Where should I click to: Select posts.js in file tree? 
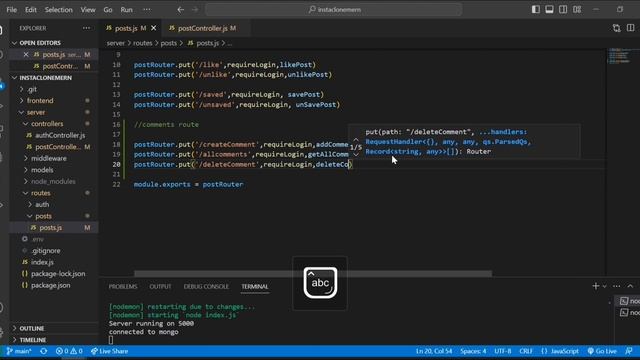(51, 228)
